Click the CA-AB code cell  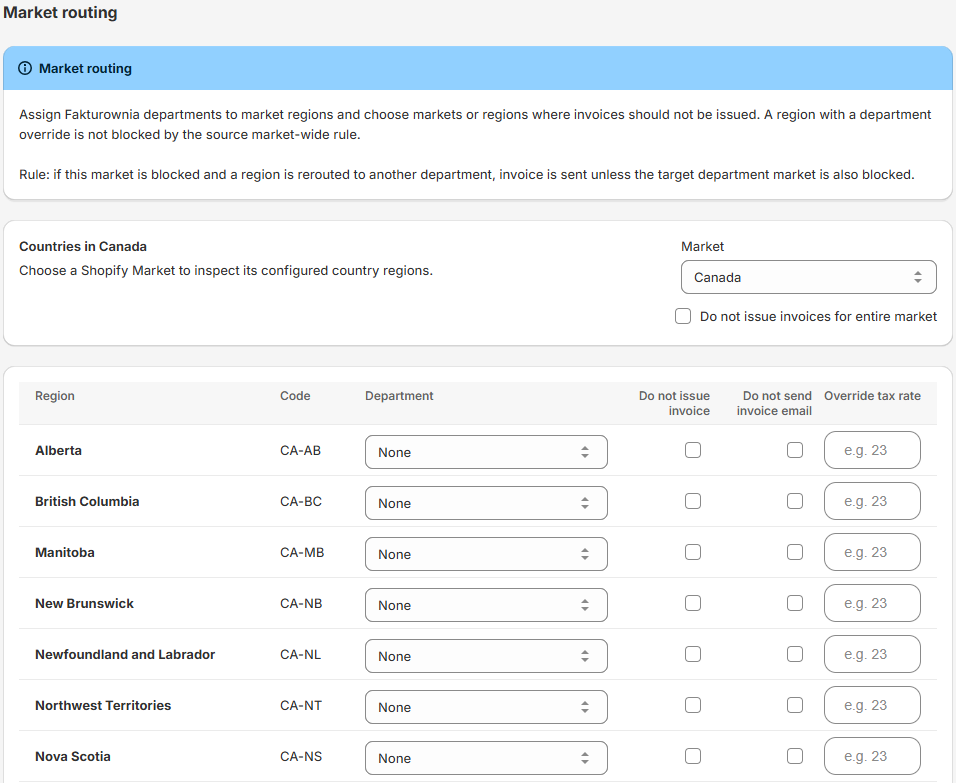[x=301, y=450]
